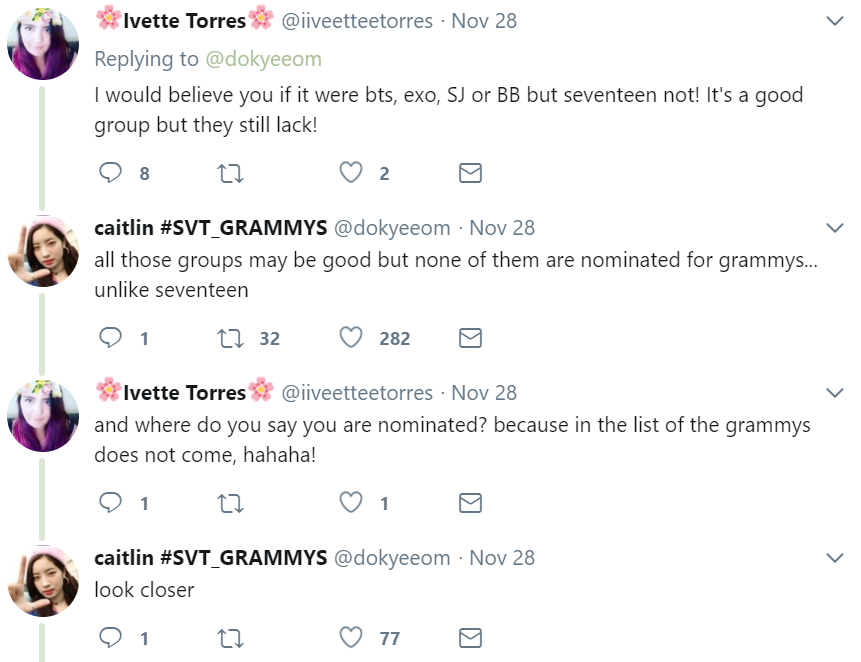This screenshot has width=861, height=662.
Task: Click the @dokyeeom mention in Replying to
Action: [263, 59]
